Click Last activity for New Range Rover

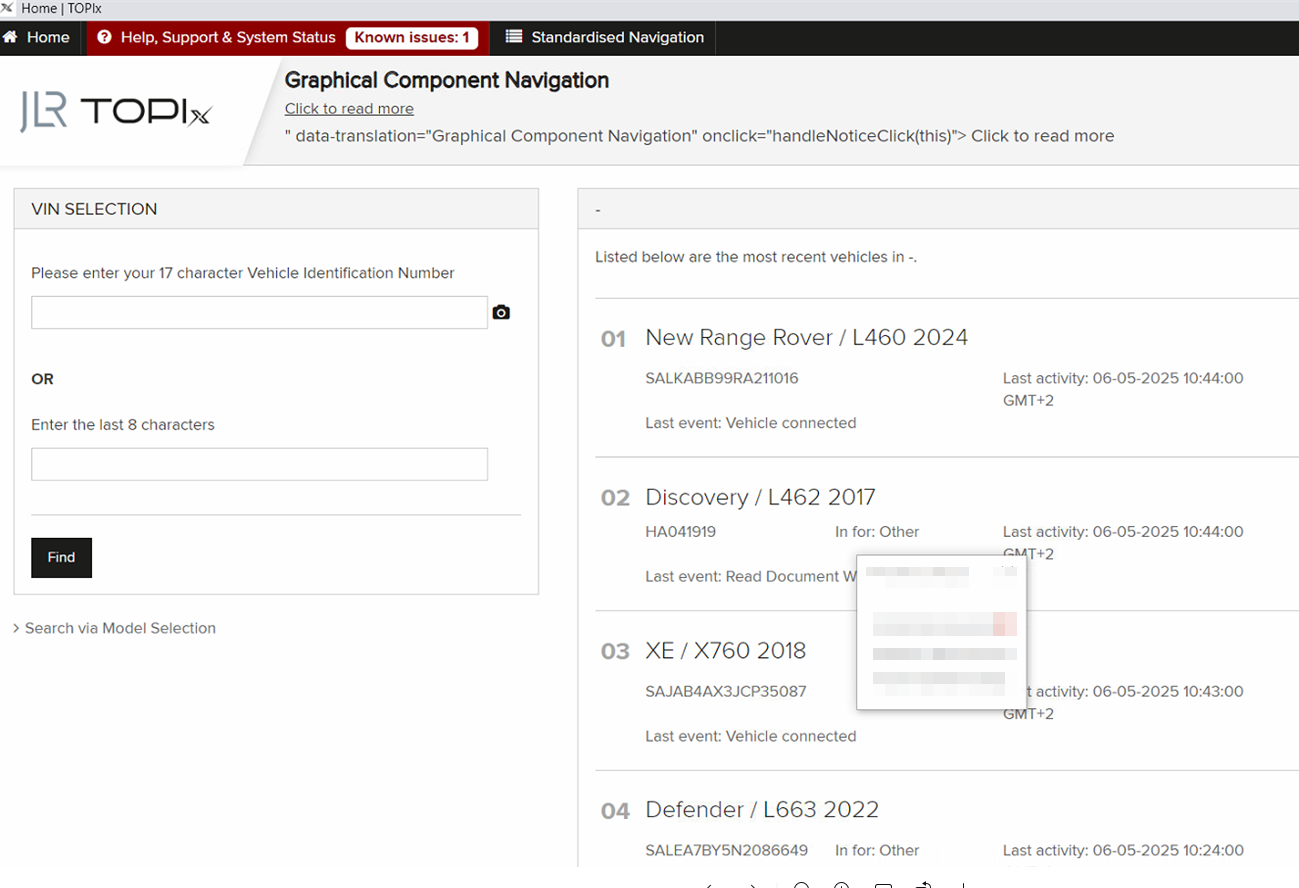[x=1123, y=390]
